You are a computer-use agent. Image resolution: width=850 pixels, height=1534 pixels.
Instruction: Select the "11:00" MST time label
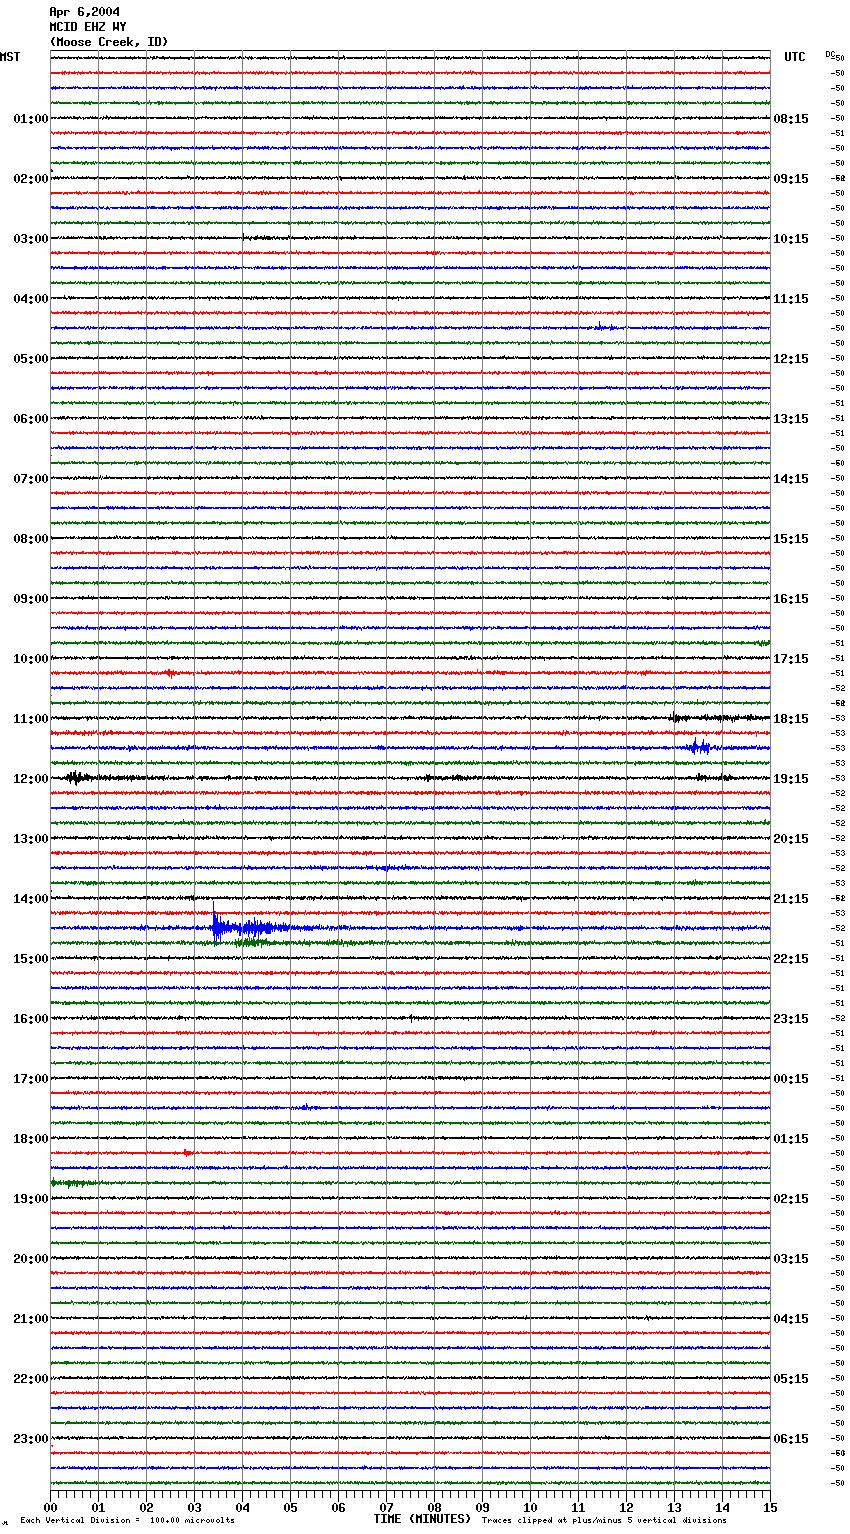31,719
